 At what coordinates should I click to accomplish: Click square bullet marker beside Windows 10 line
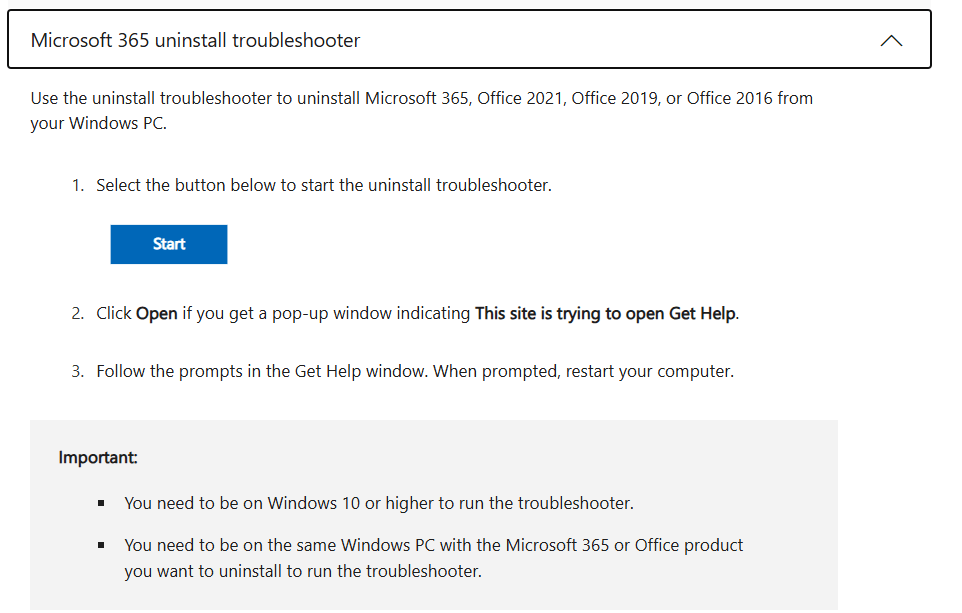(101, 503)
